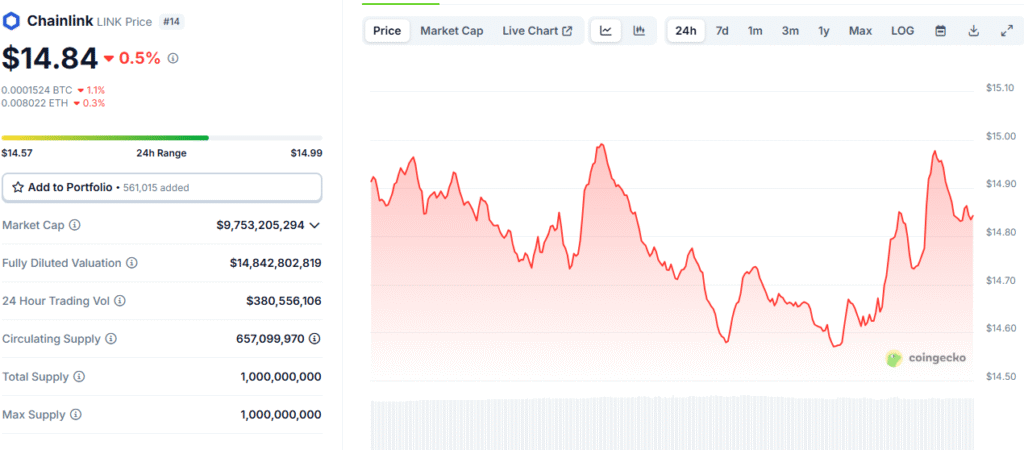The height and width of the screenshot is (450, 1024).
Task: Toggle LOG scale on chart
Action: click(903, 31)
